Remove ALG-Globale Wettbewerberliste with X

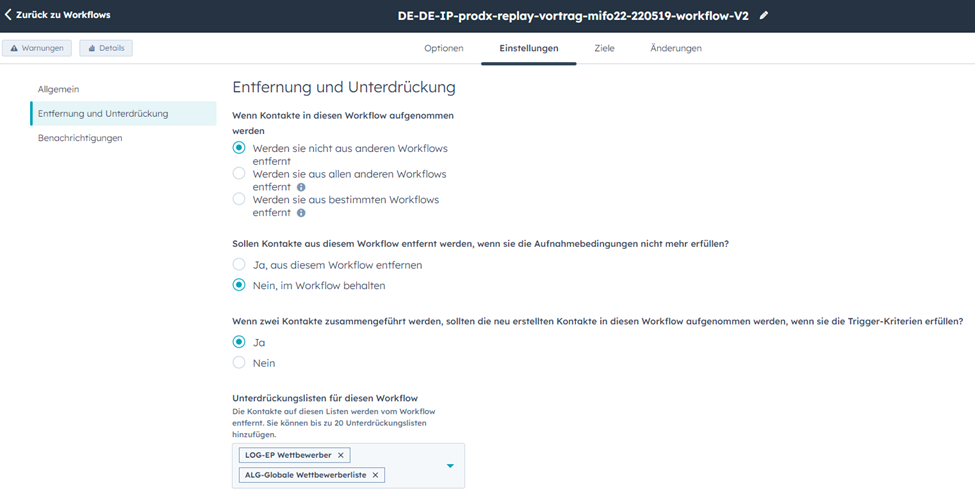(x=375, y=475)
